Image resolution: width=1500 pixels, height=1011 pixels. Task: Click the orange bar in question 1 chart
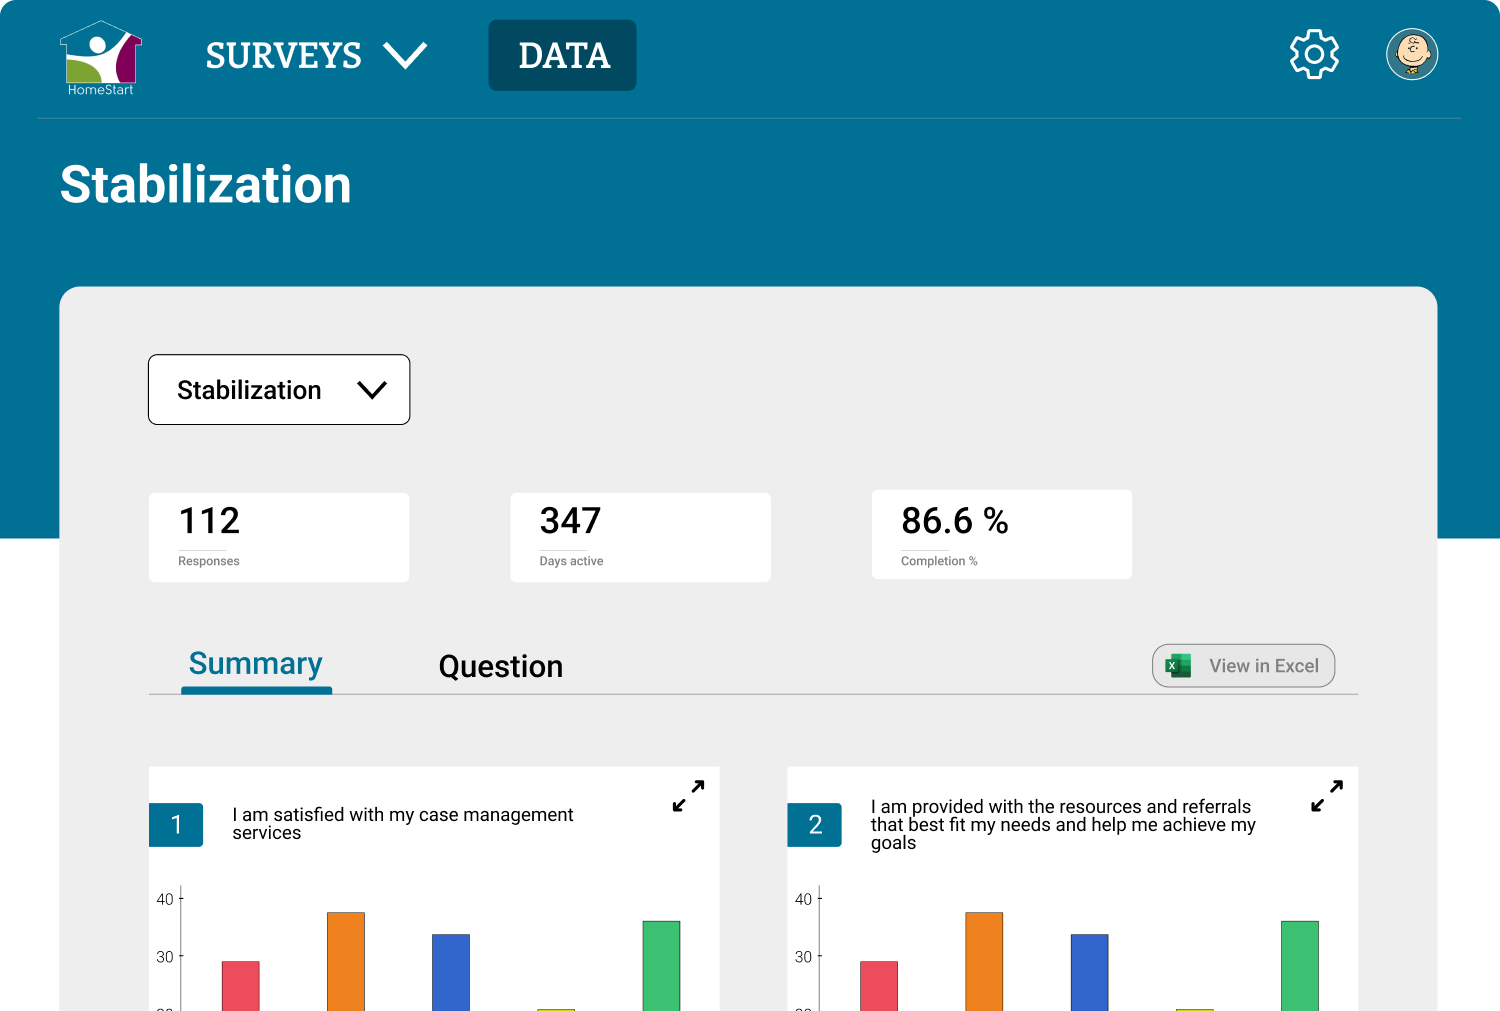[346, 961]
